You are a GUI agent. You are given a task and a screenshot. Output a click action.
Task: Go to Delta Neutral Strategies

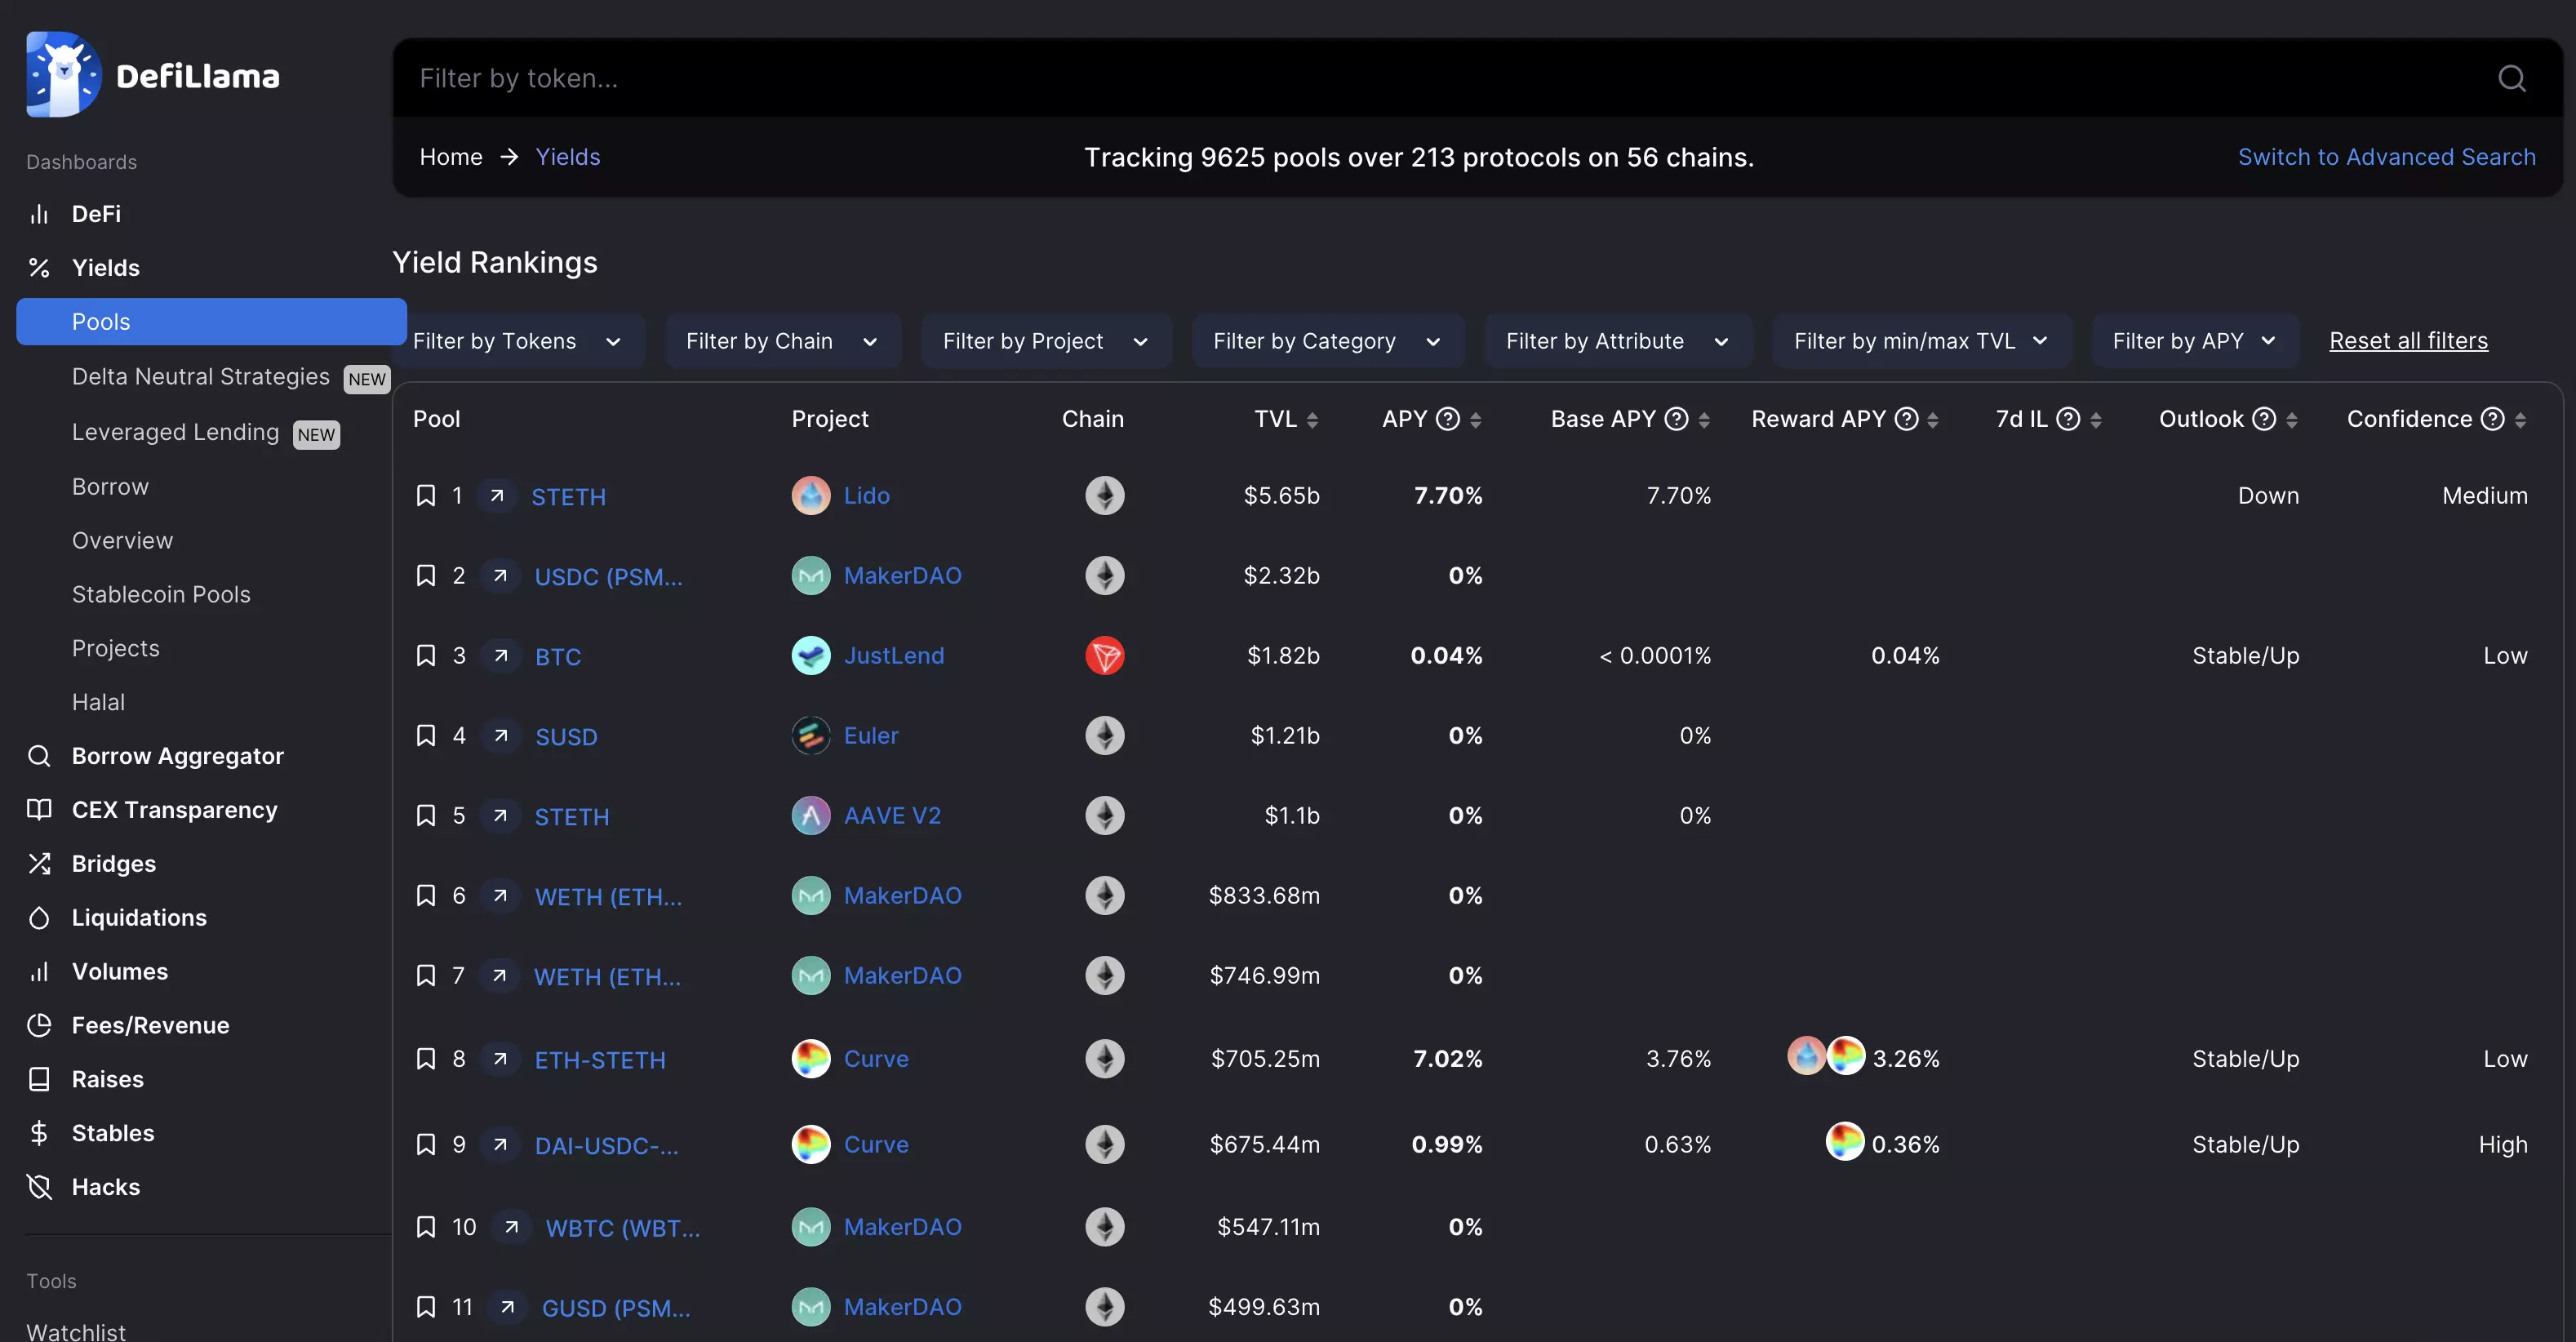[200, 377]
